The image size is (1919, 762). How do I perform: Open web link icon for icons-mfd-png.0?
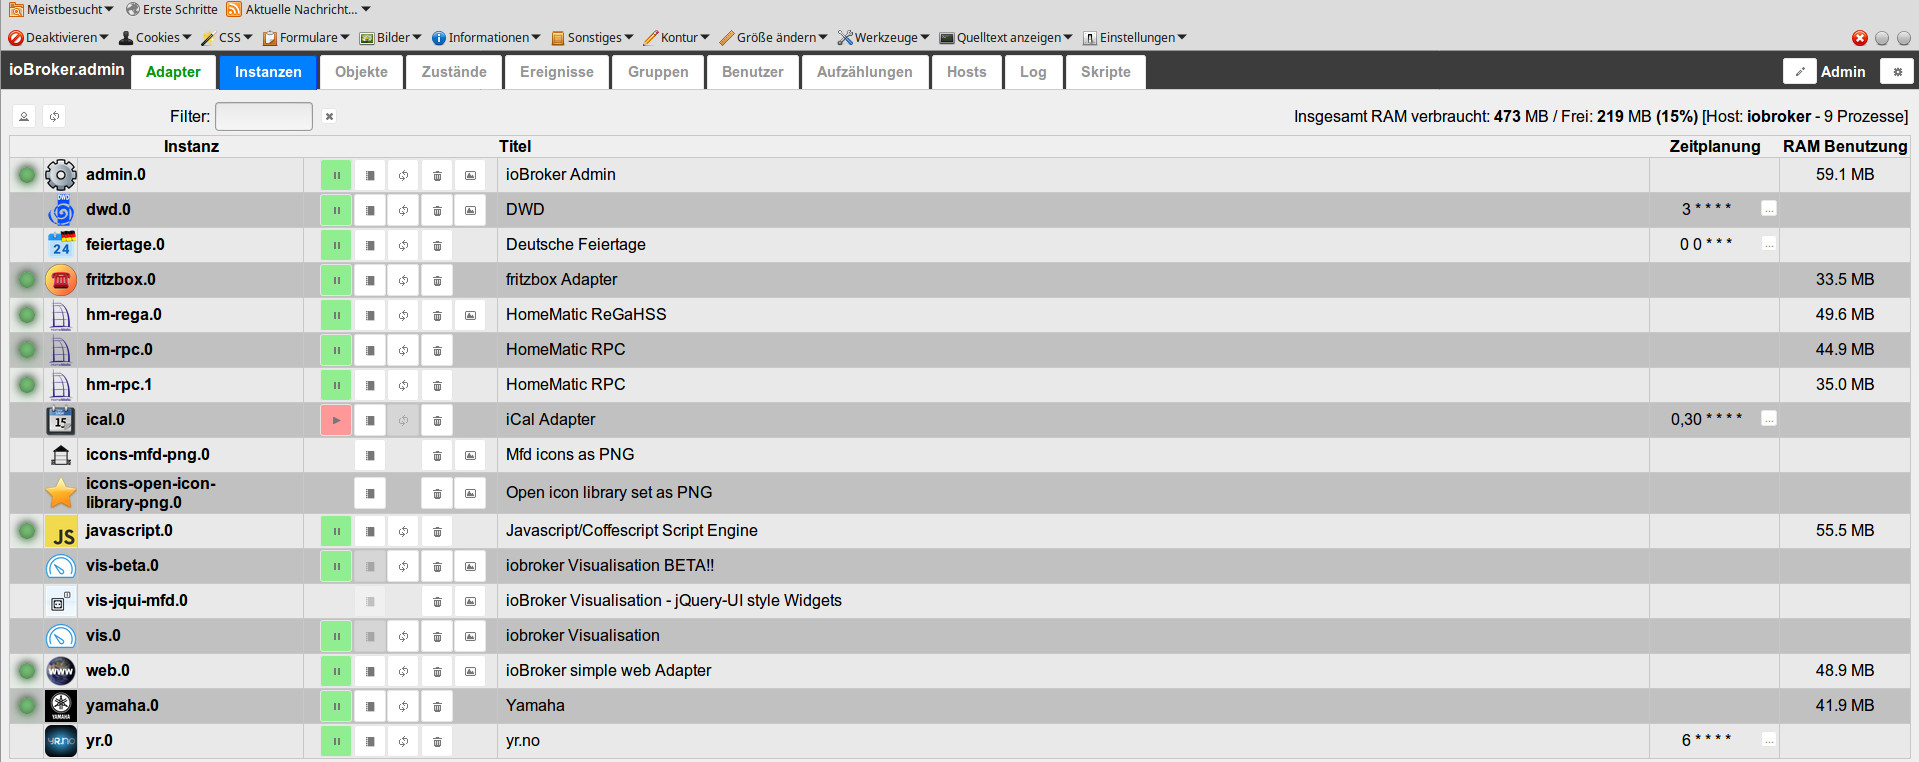point(470,455)
